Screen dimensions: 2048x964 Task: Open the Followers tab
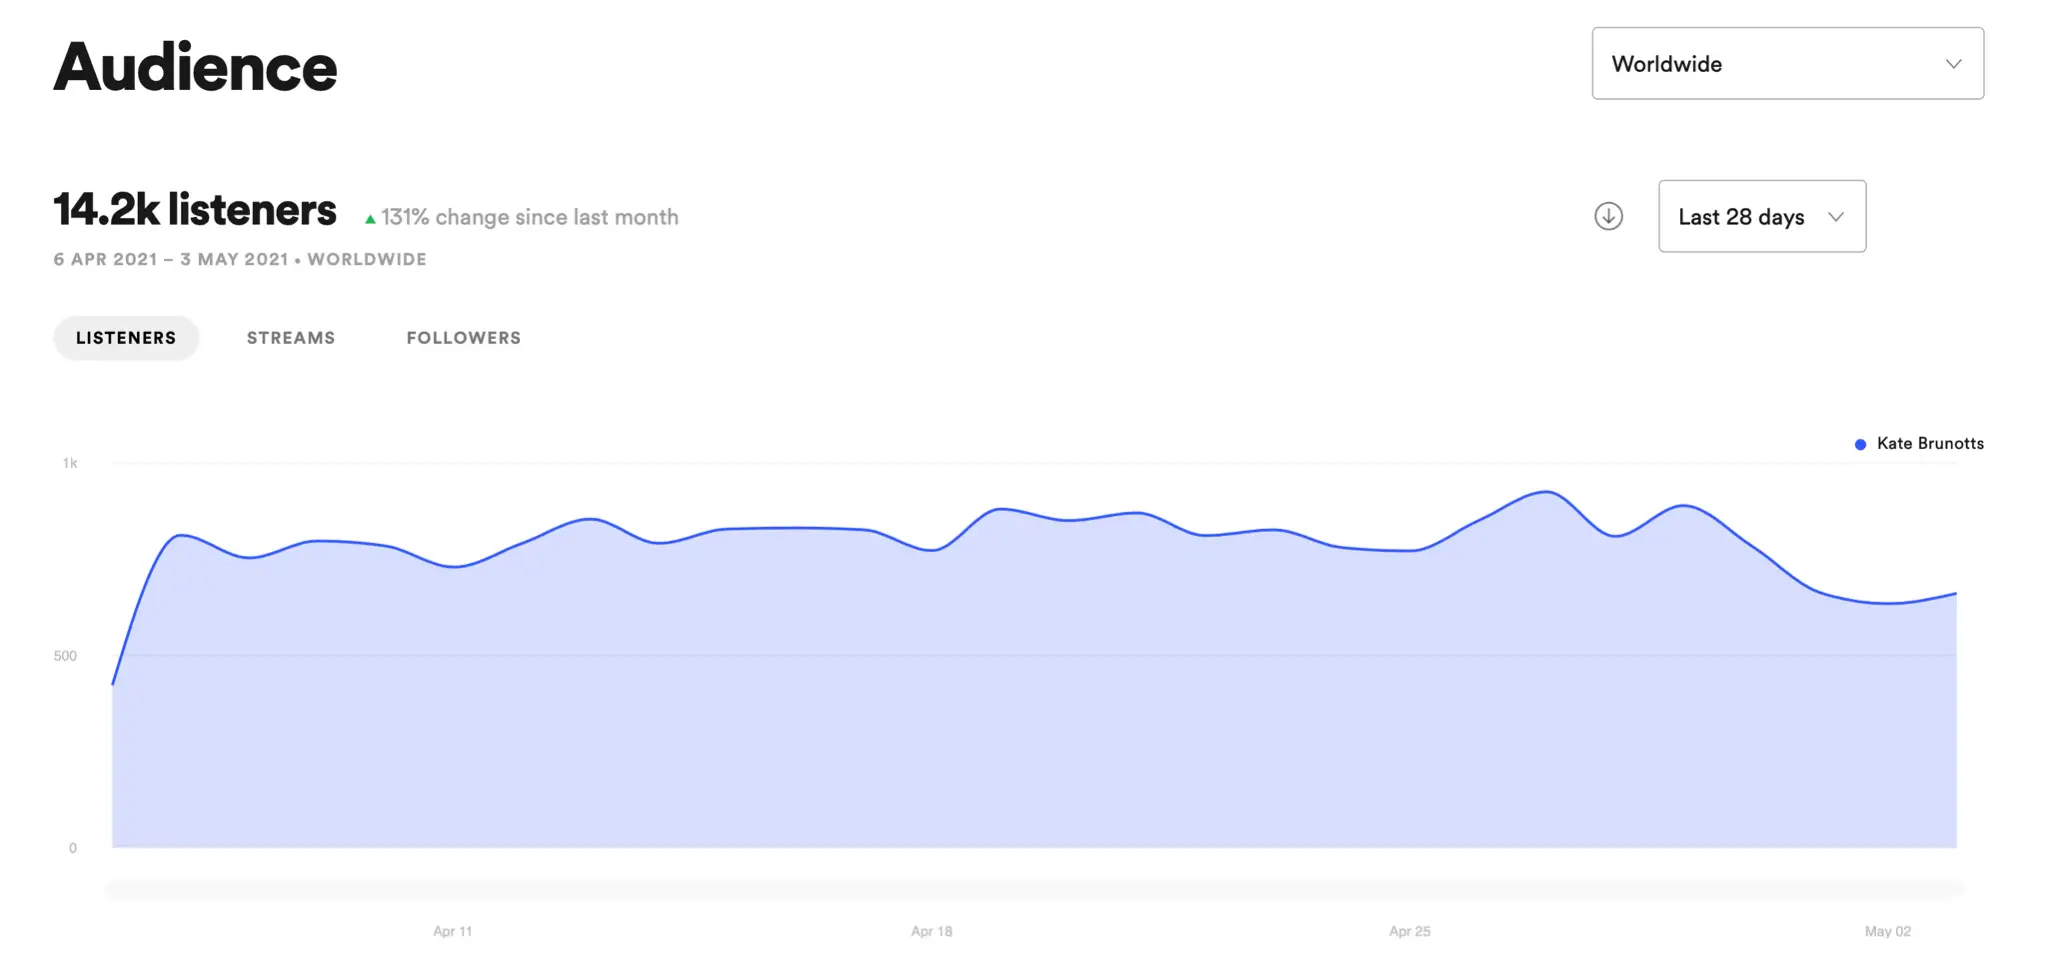click(x=463, y=338)
